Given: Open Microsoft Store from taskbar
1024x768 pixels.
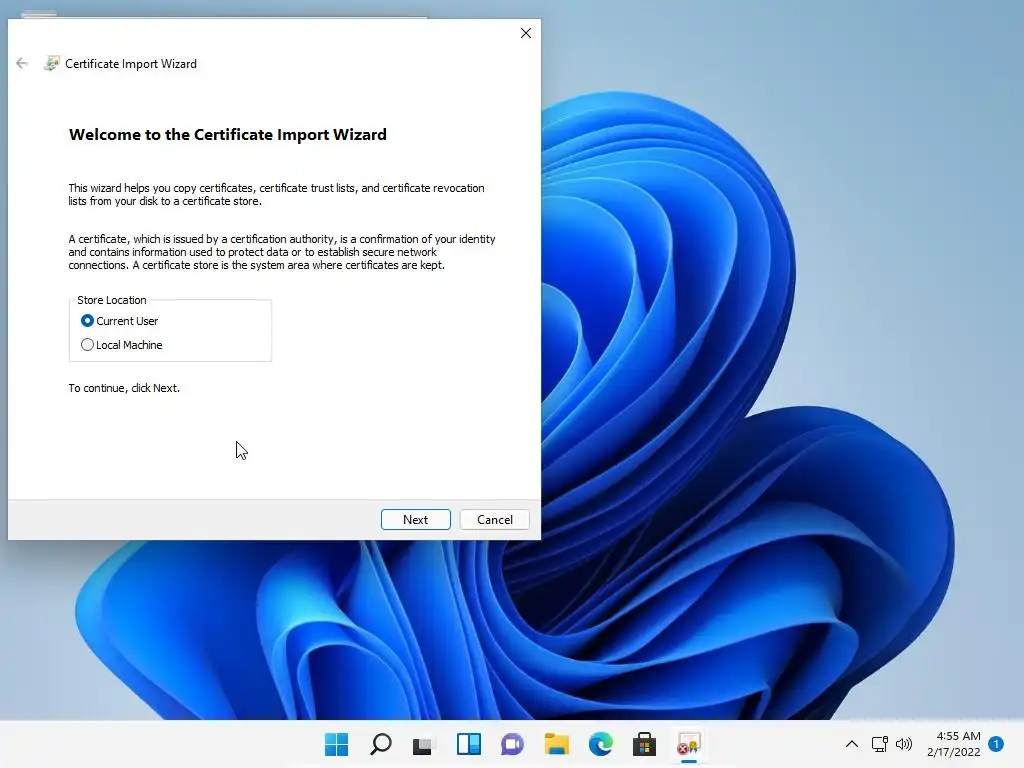Looking at the screenshot, I should (x=645, y=744).
